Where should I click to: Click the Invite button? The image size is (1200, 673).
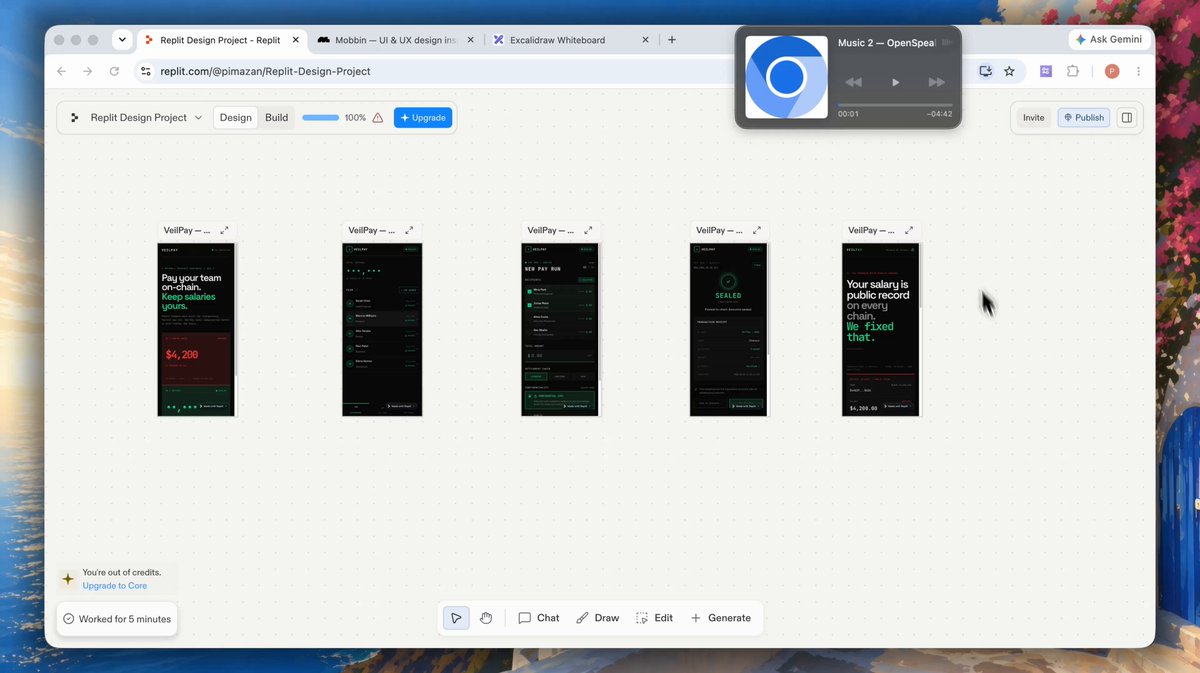(1034, 118)
